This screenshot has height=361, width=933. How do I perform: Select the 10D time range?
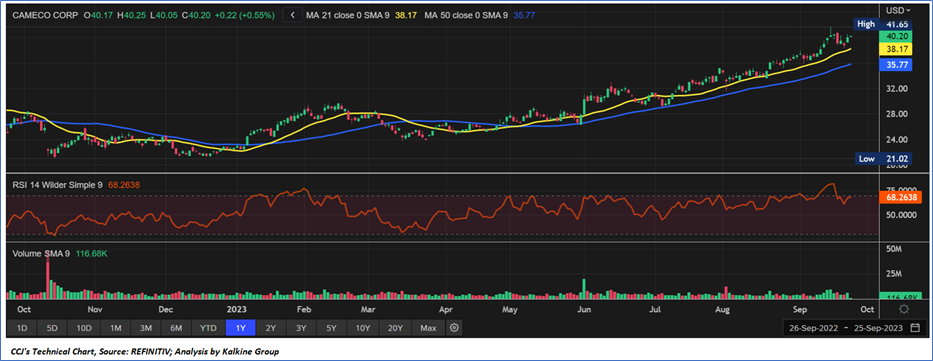(84, 328)
